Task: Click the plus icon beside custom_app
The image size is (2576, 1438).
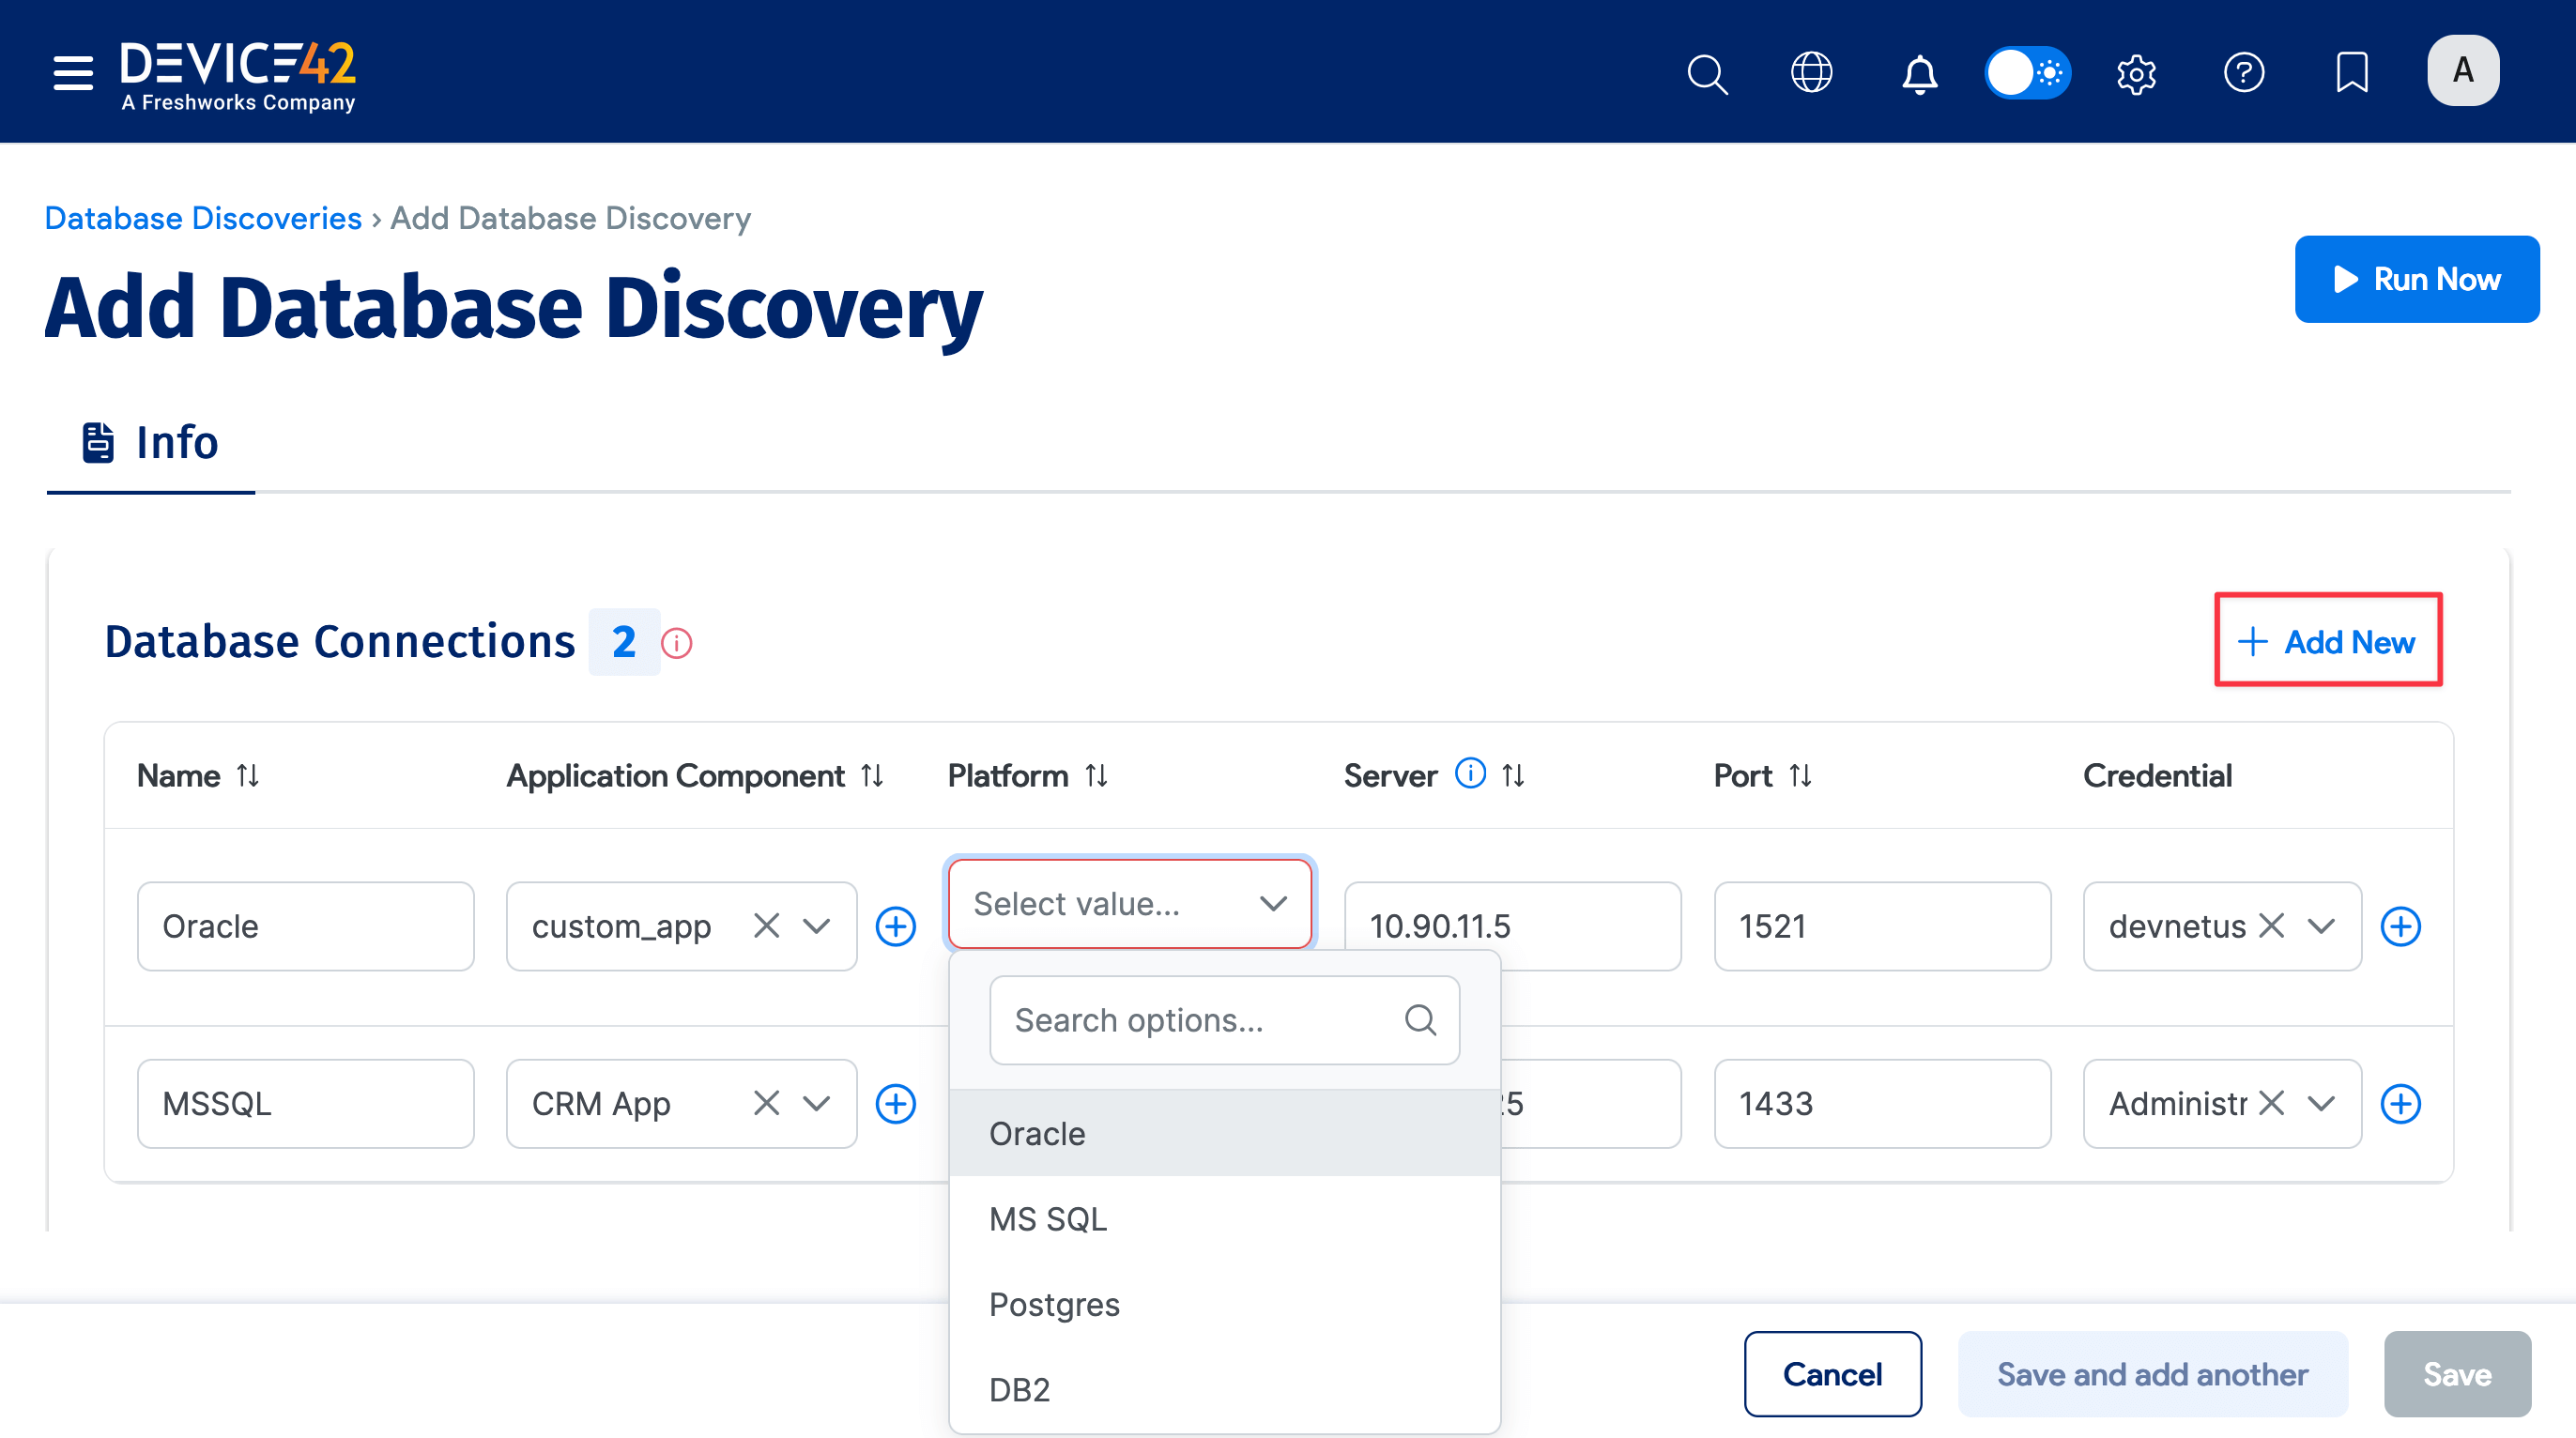Action: (x=896, y=926)
